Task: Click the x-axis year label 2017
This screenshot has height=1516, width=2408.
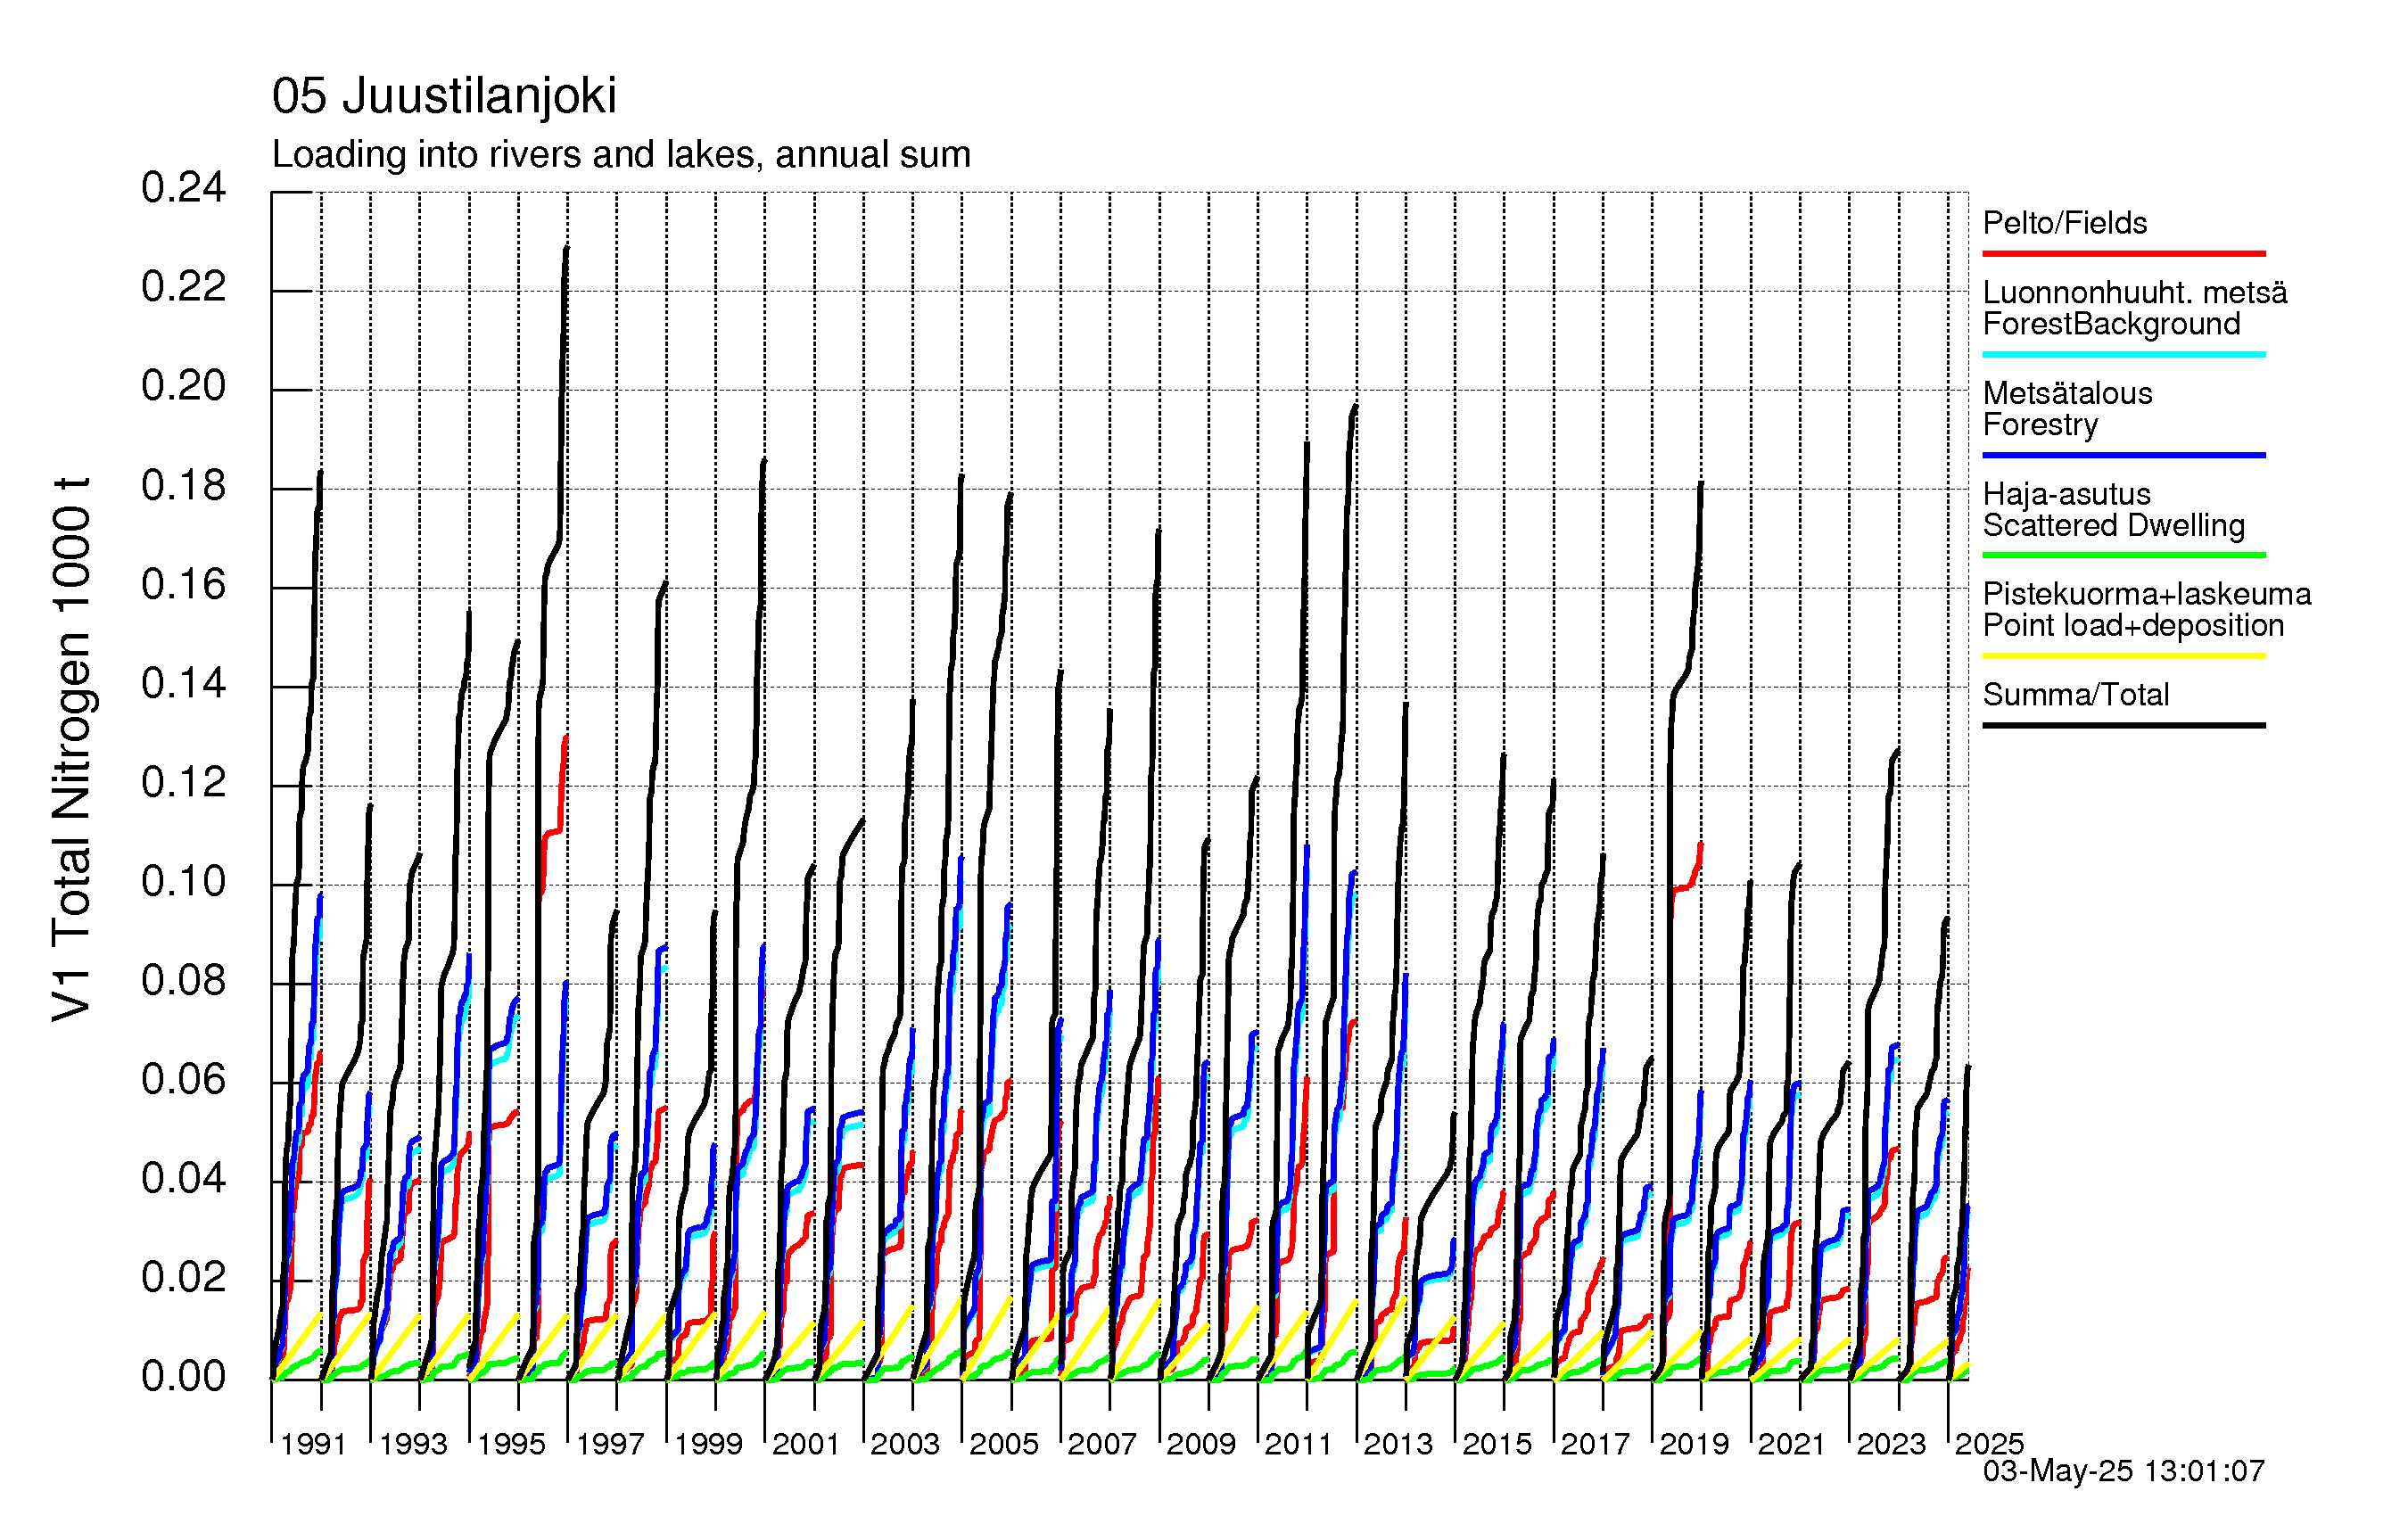Action: click(x=1595, y=1445)
